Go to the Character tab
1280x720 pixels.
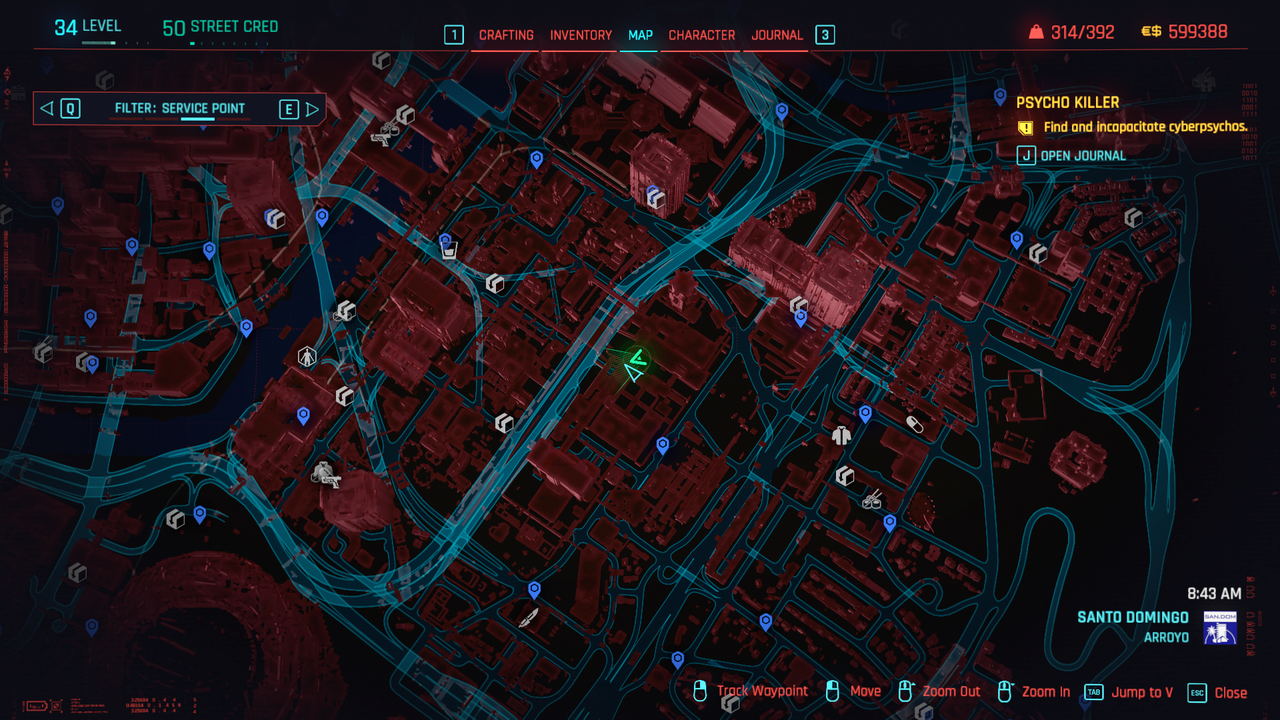tap(701, 35)
